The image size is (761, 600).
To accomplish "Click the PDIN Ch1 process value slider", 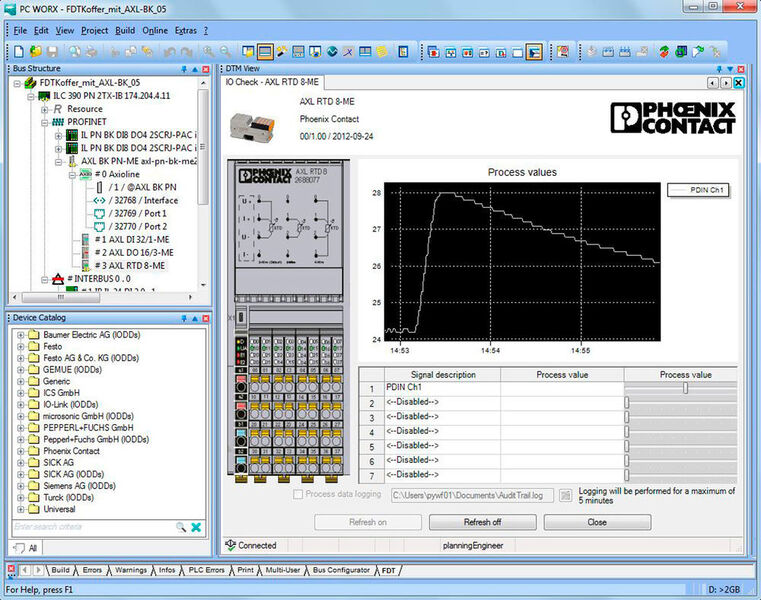I will [685, 388].
